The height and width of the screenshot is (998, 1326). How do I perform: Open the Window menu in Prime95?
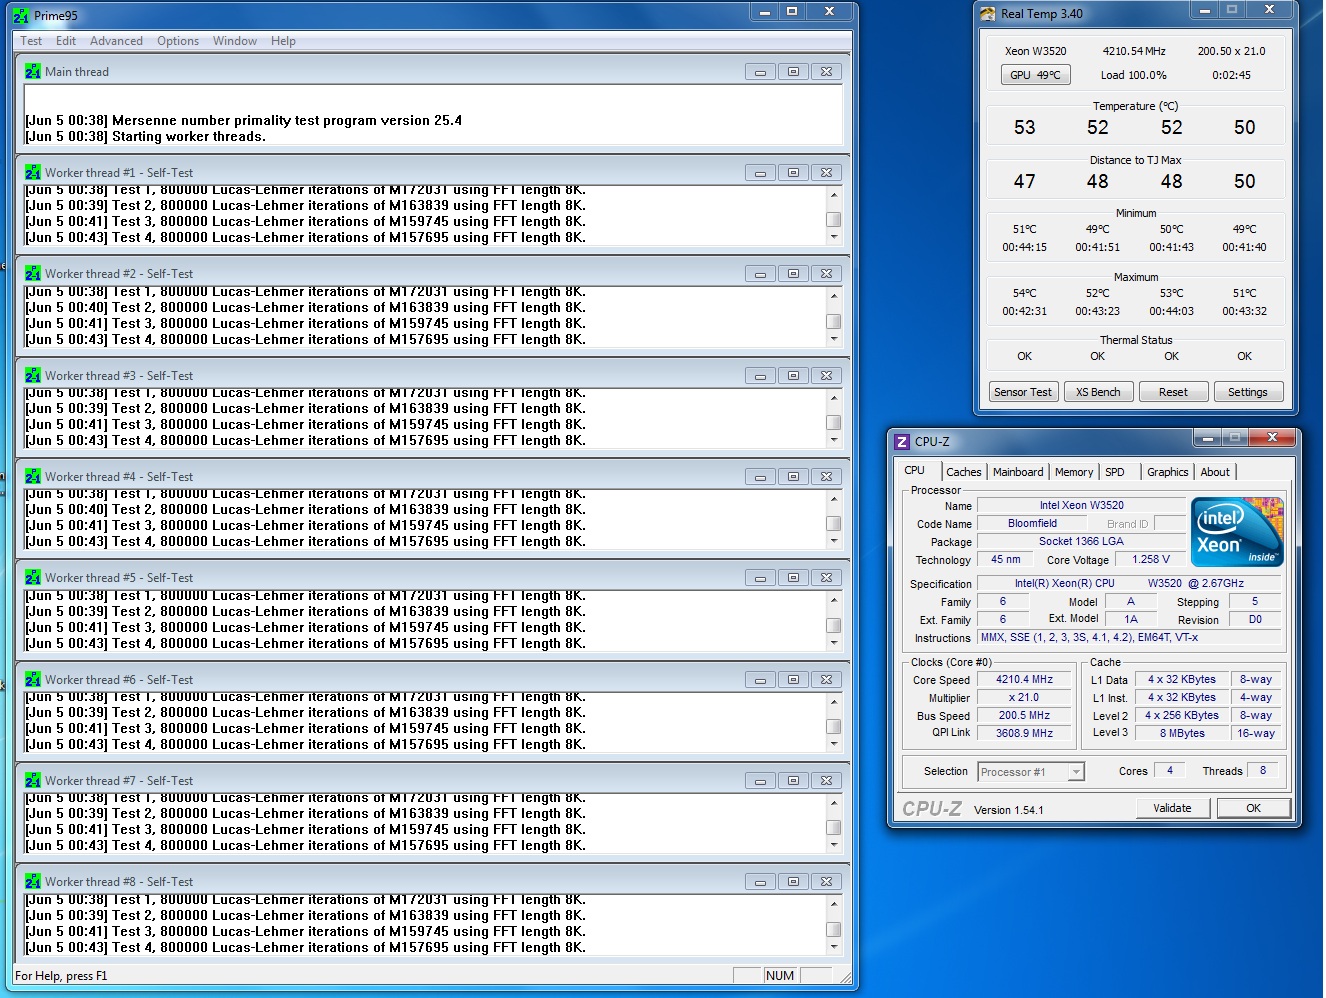tap(235, 41)
